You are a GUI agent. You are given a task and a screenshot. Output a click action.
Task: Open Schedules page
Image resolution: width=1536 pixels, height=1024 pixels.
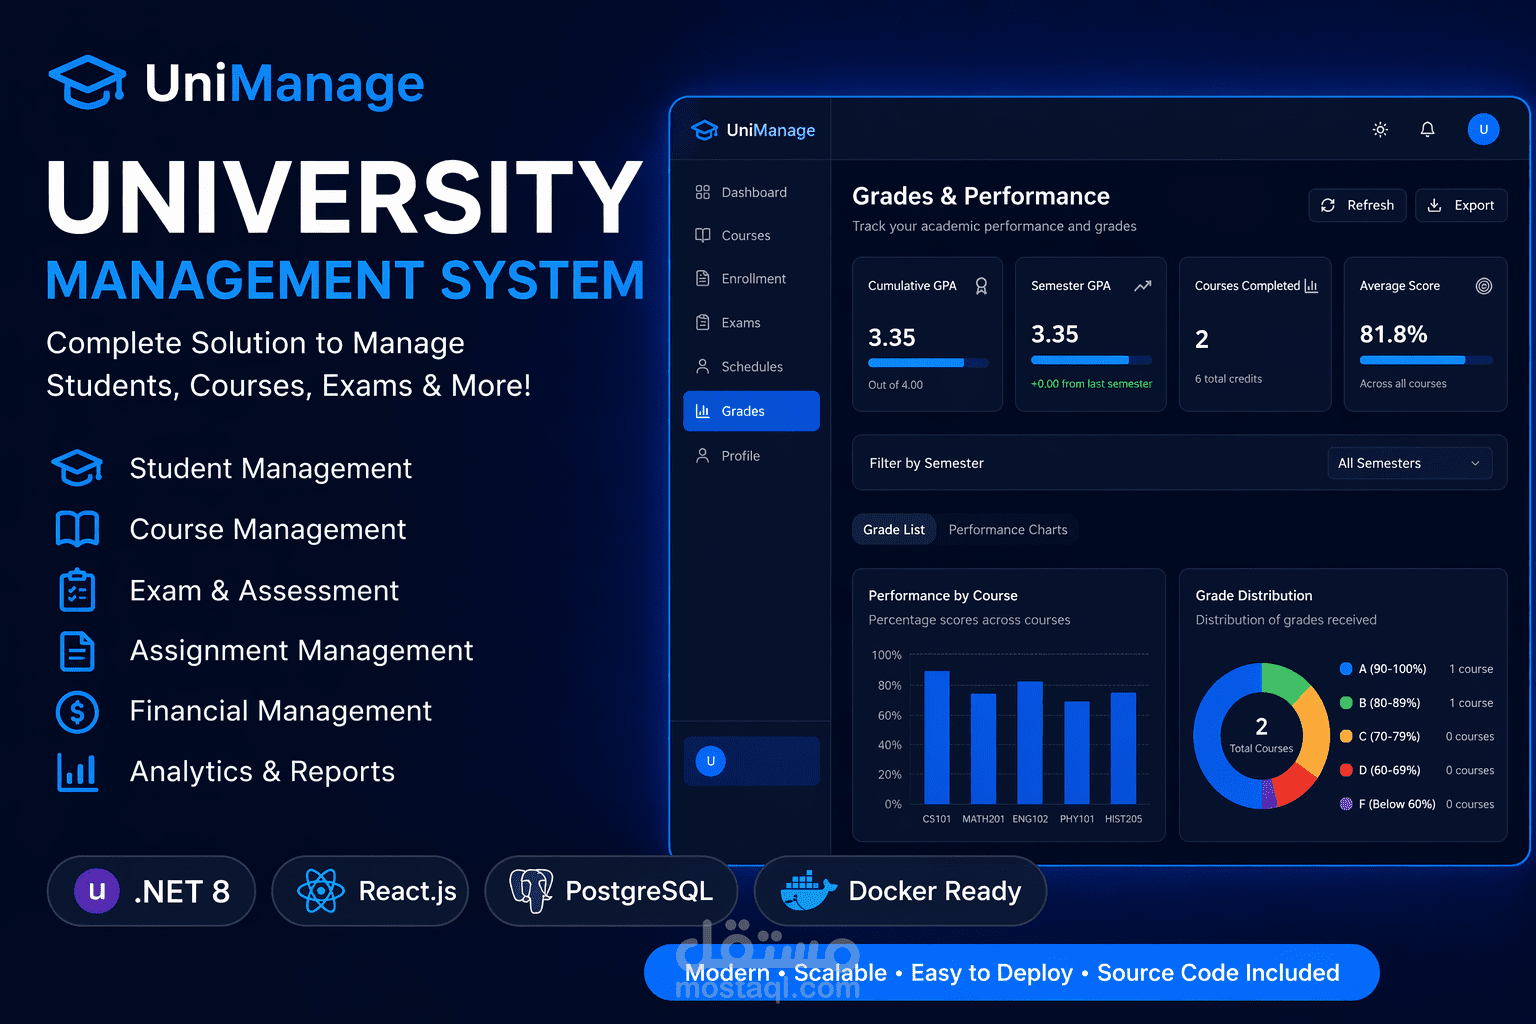(751, 366)
